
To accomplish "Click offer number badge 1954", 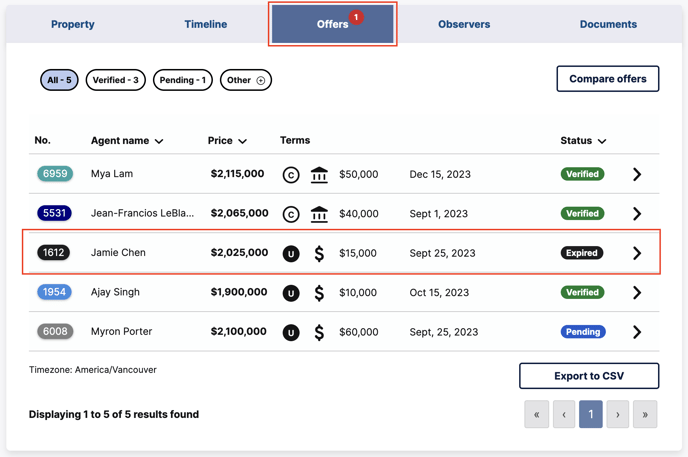I will click(x=55, y=292).
